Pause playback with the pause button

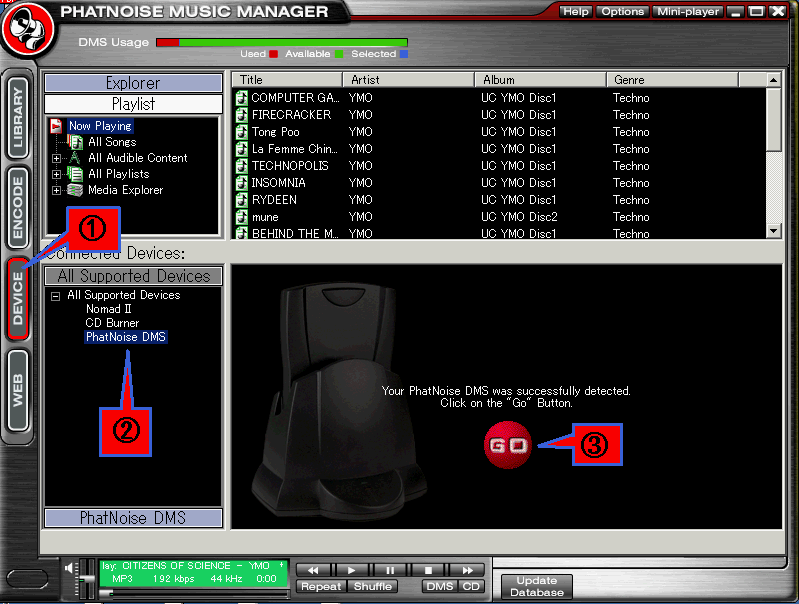pyautogui.click(x=390, y=570)
